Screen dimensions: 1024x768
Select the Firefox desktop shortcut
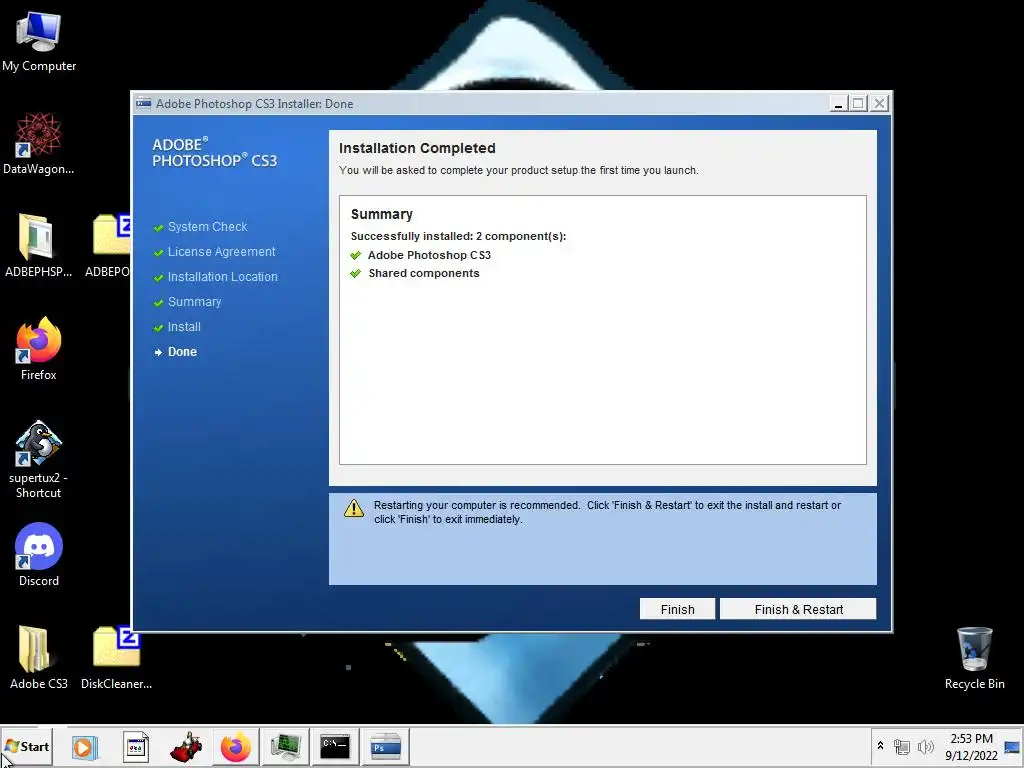pyautogui.click(x=39, y=349)
